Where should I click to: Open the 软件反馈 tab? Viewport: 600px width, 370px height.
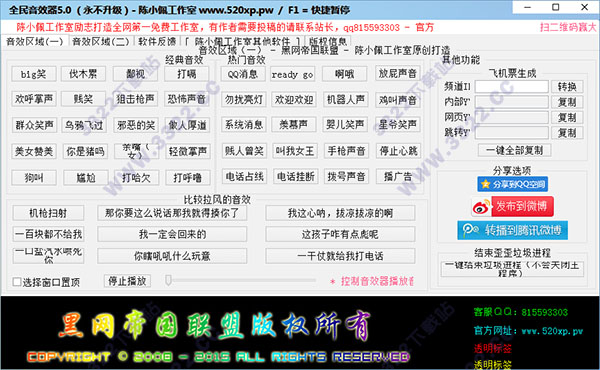tap(157, 41)
